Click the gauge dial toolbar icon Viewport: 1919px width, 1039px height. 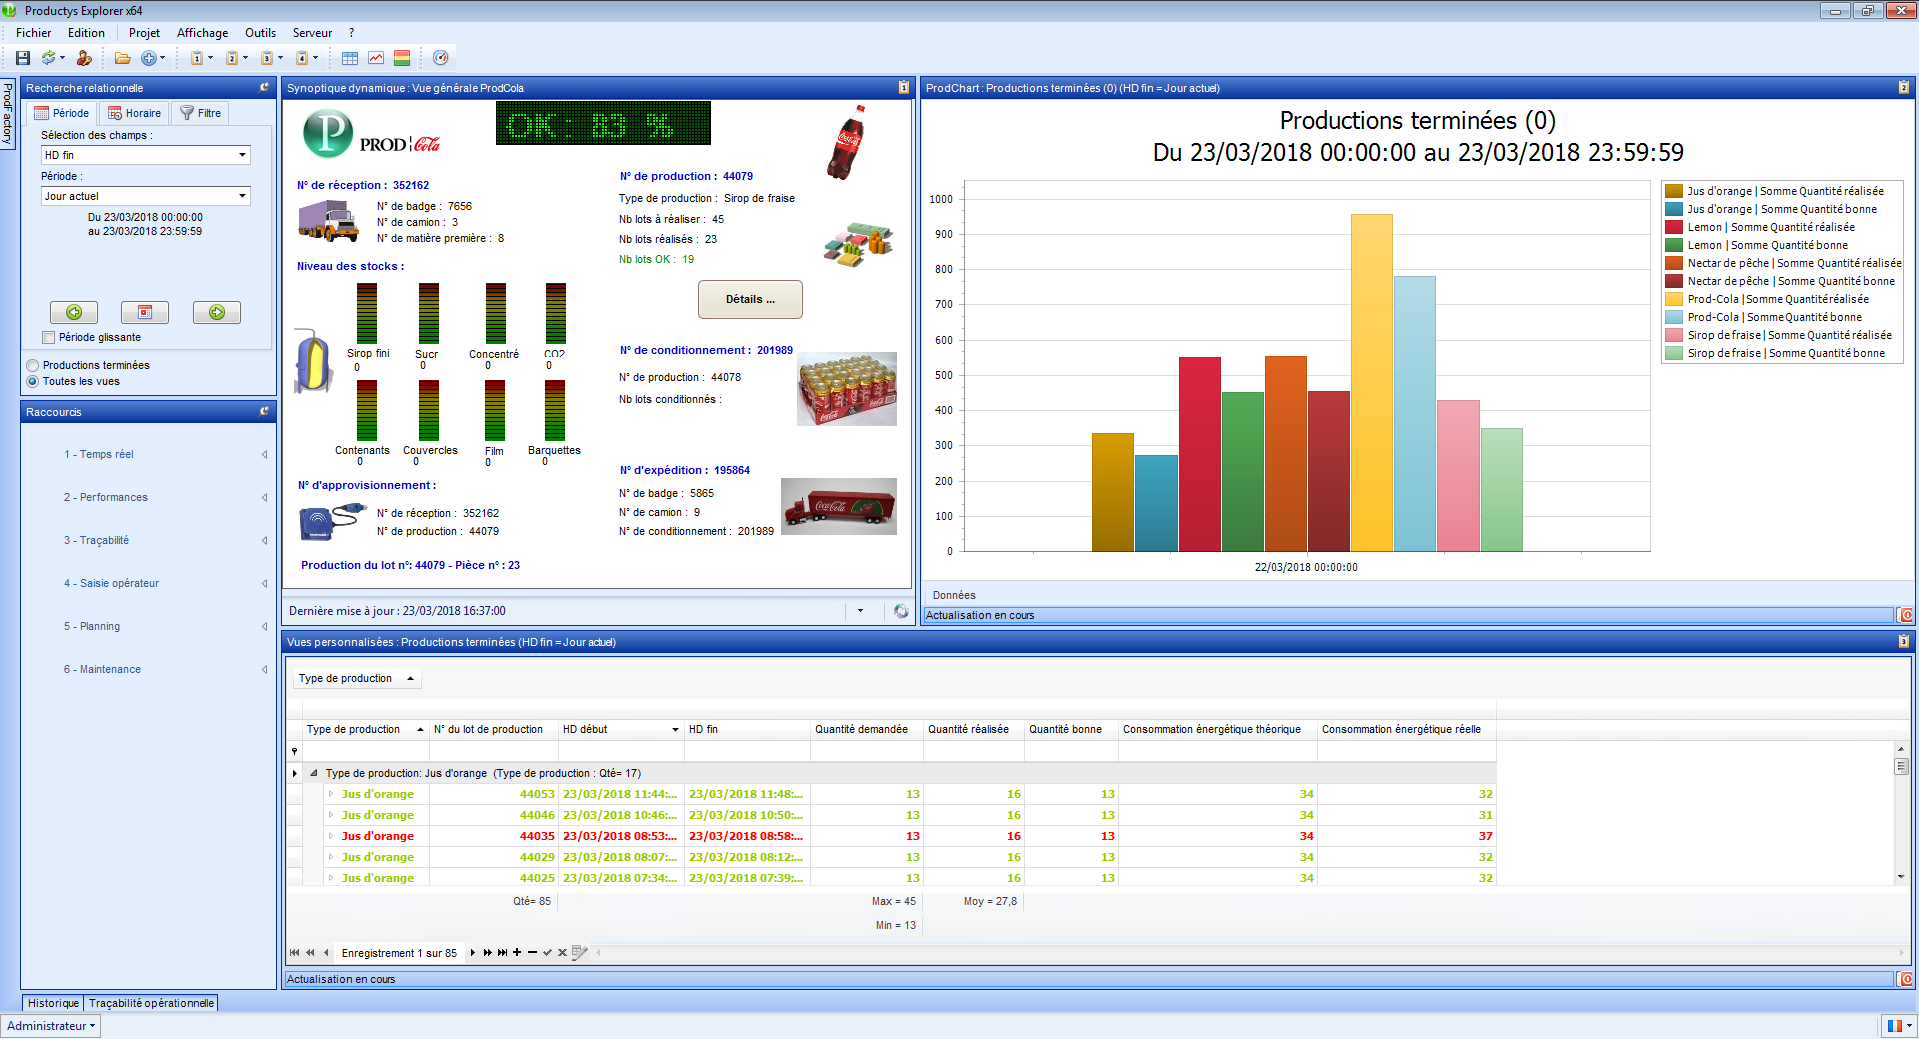pos(440,58)
